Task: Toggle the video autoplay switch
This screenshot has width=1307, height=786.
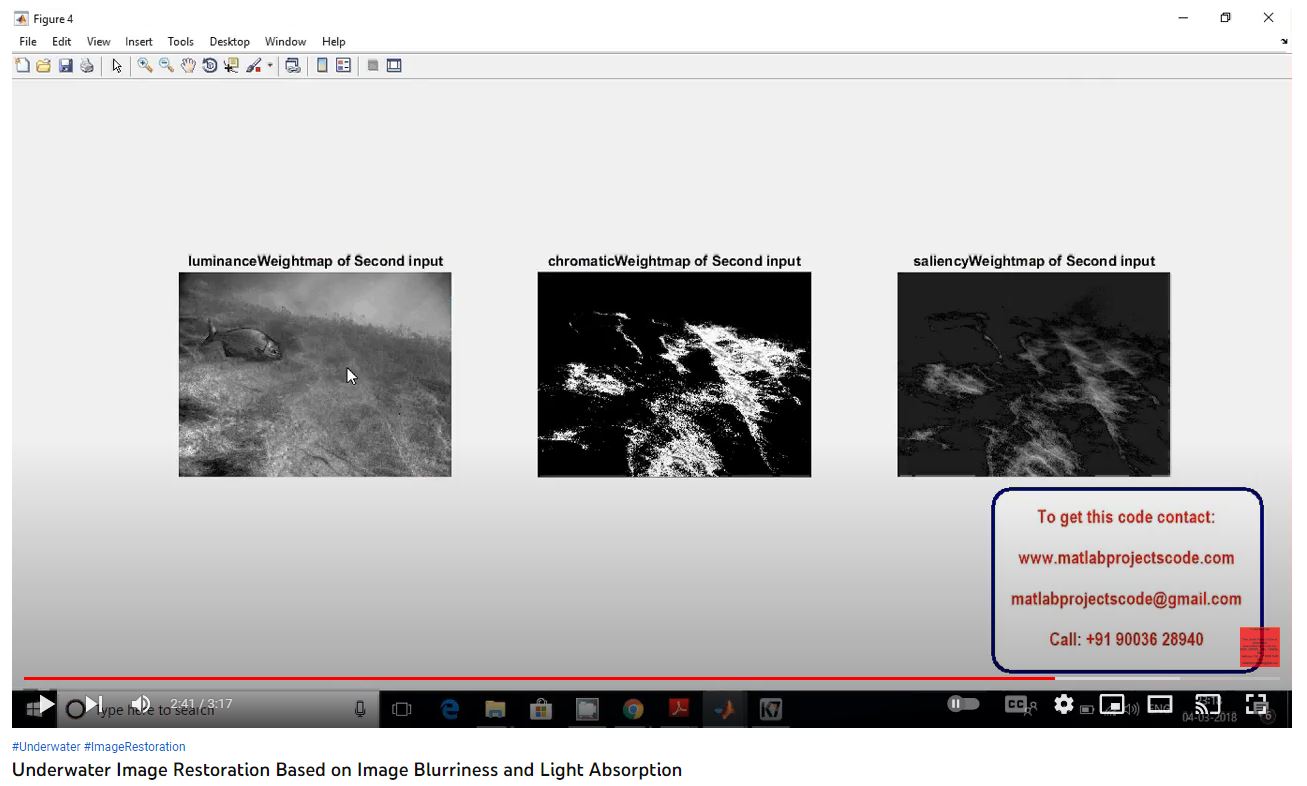Action: point(963,704)
